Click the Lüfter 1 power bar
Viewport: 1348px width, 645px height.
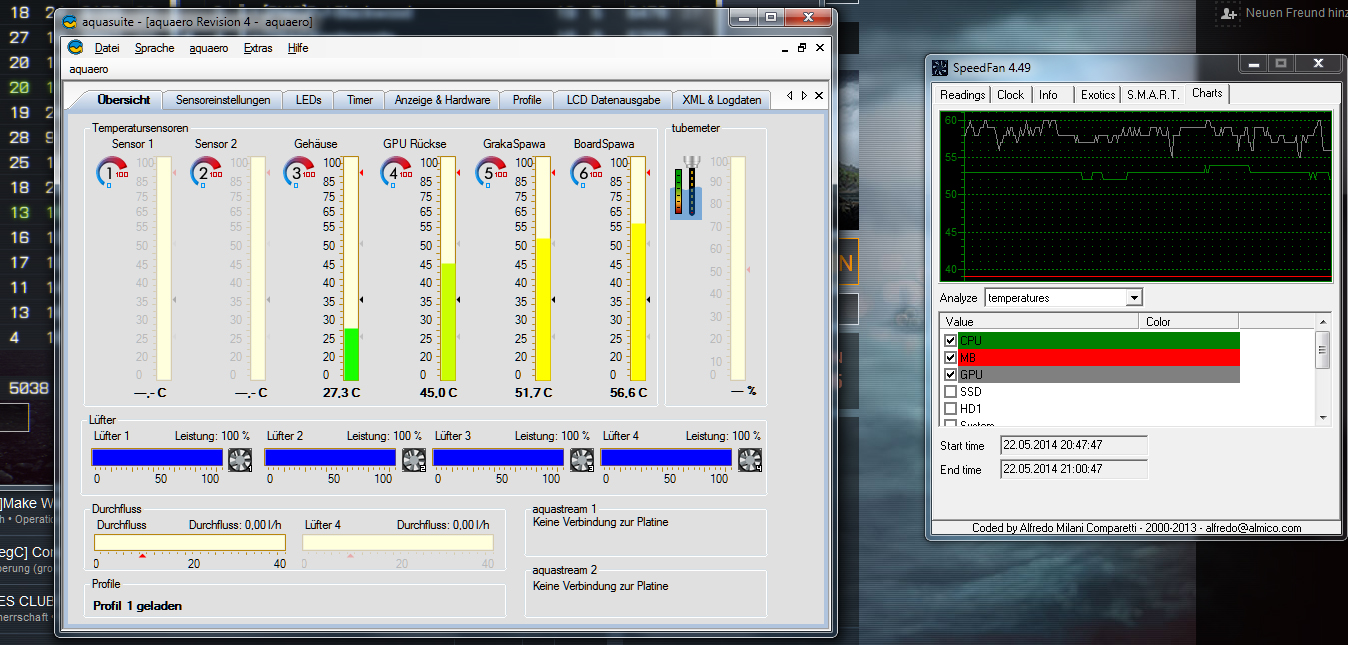click(x=158, y=458)
